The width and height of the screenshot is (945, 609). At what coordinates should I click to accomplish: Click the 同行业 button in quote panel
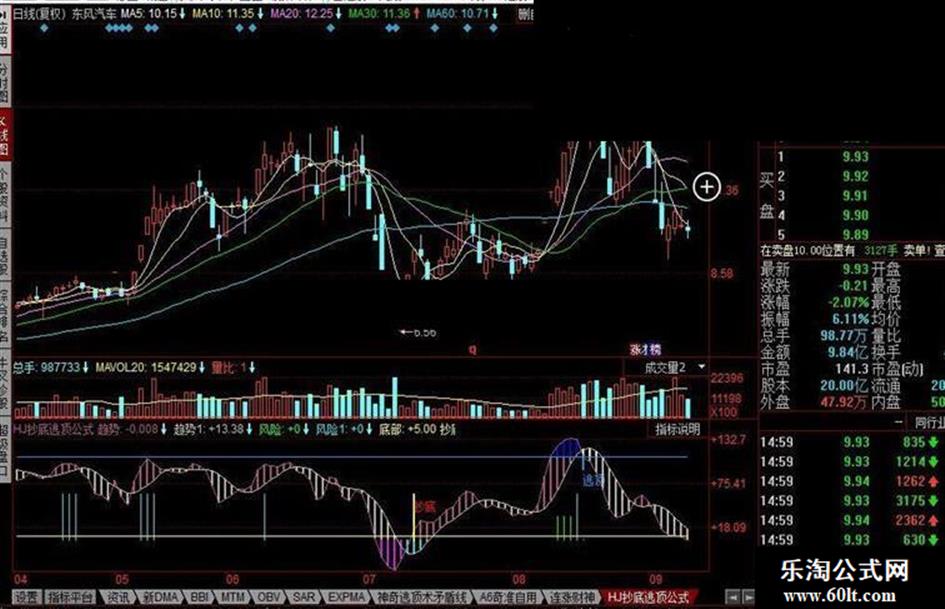click(x=928, y=422)
